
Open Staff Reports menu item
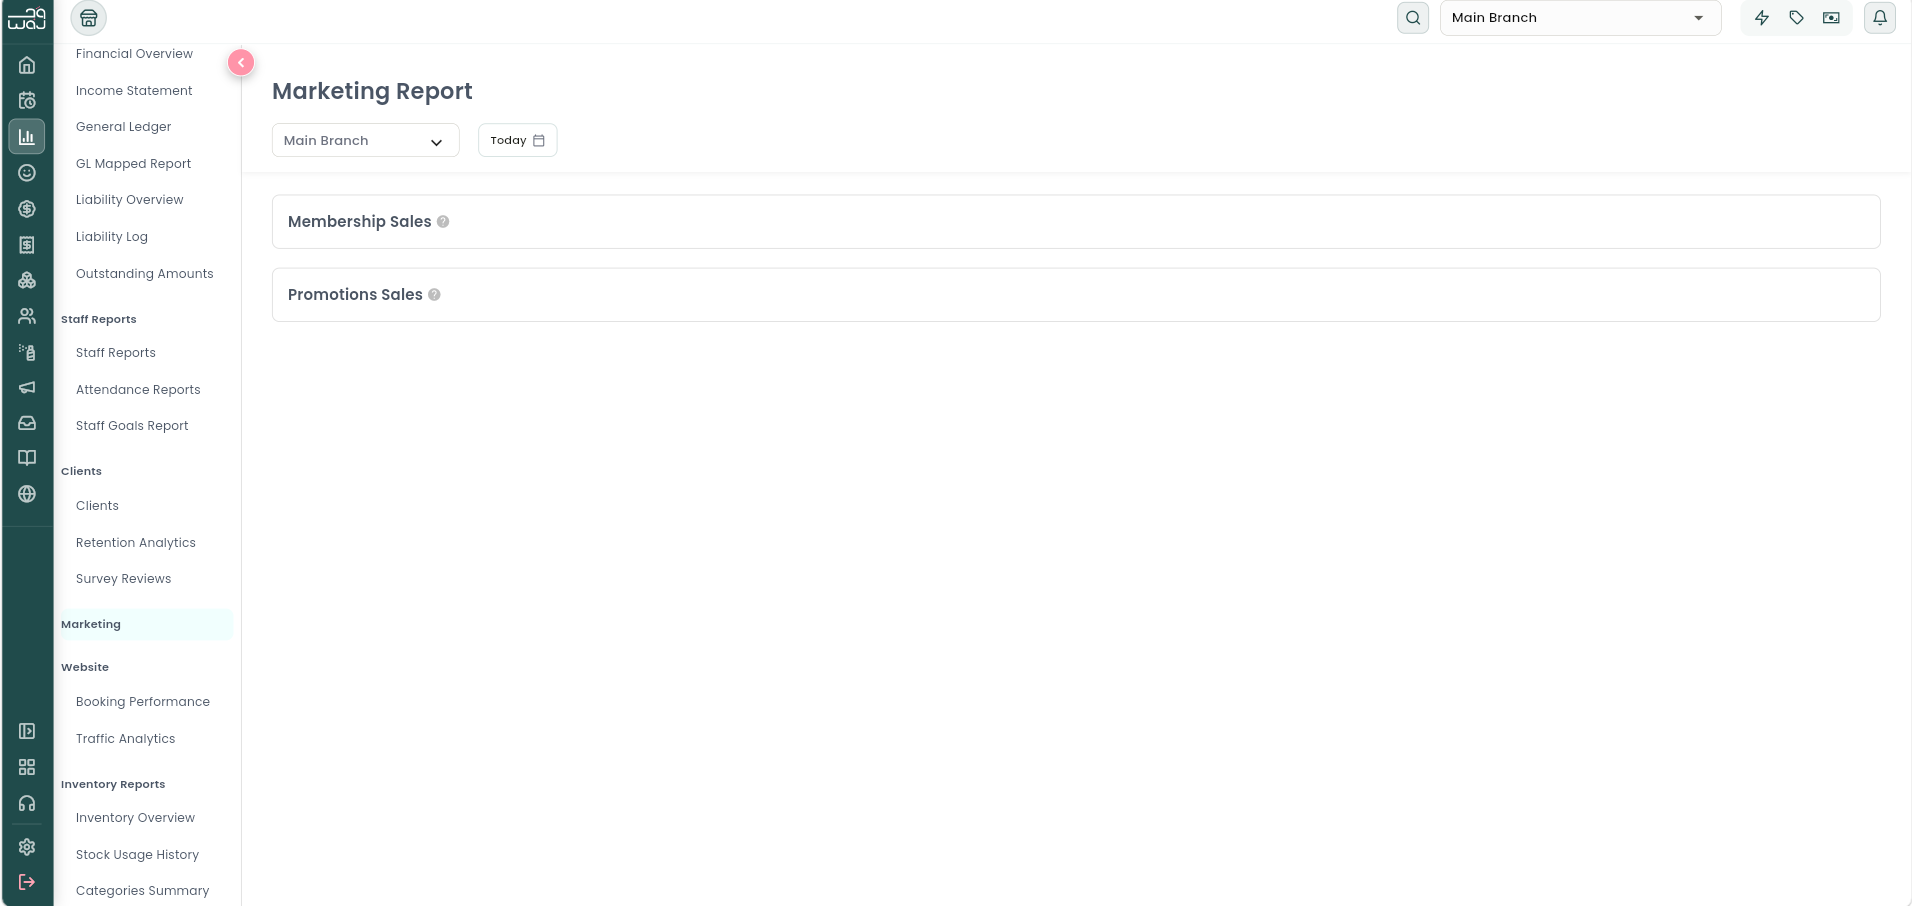click(x=116, y=353)
